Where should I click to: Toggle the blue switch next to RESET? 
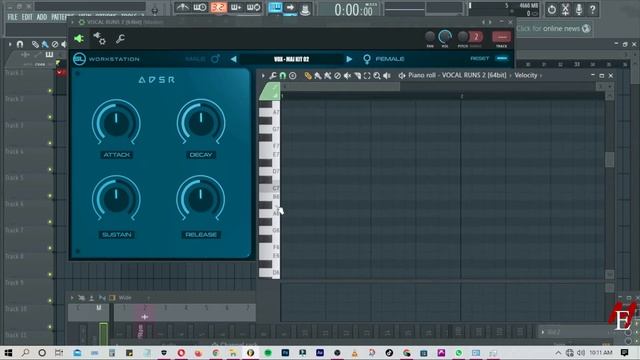click(x=502, y=58)
